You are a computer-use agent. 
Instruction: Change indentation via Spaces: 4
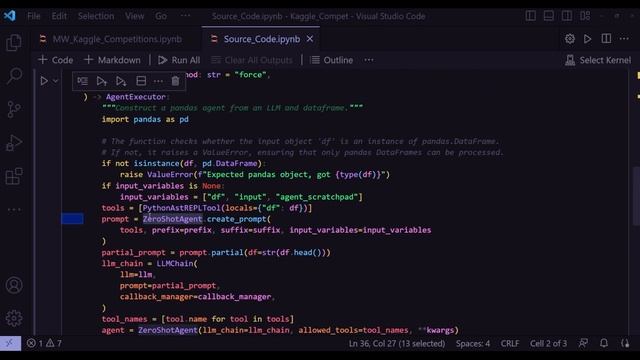coord(473,343)
